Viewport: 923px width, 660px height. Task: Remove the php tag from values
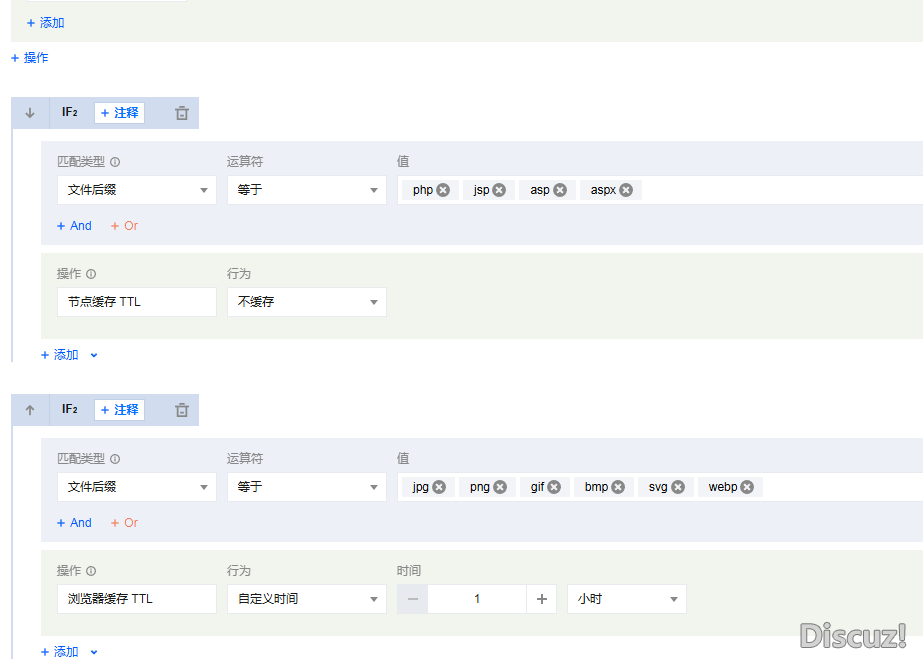[443, 190]
